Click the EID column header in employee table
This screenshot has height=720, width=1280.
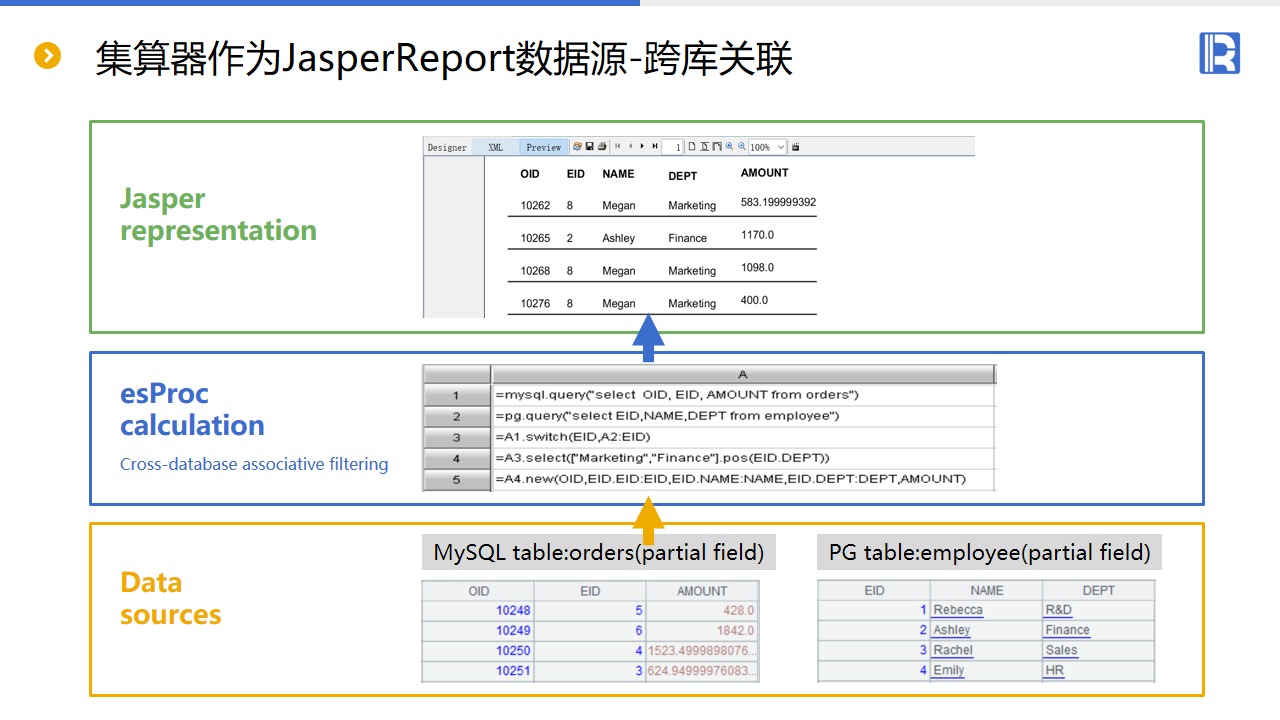pyautogui.click(x=874, y=591)
